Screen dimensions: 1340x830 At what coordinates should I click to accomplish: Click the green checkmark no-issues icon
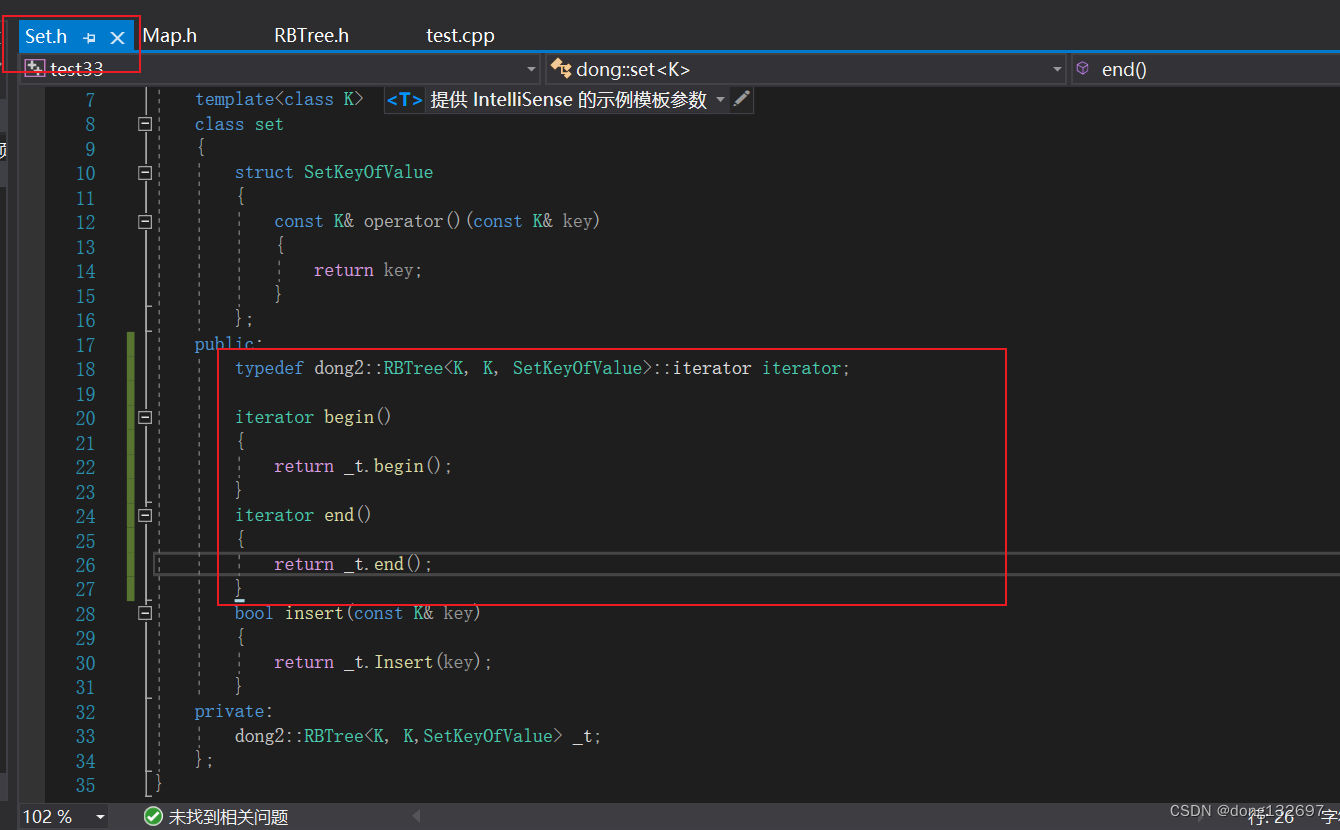(153, 817)
